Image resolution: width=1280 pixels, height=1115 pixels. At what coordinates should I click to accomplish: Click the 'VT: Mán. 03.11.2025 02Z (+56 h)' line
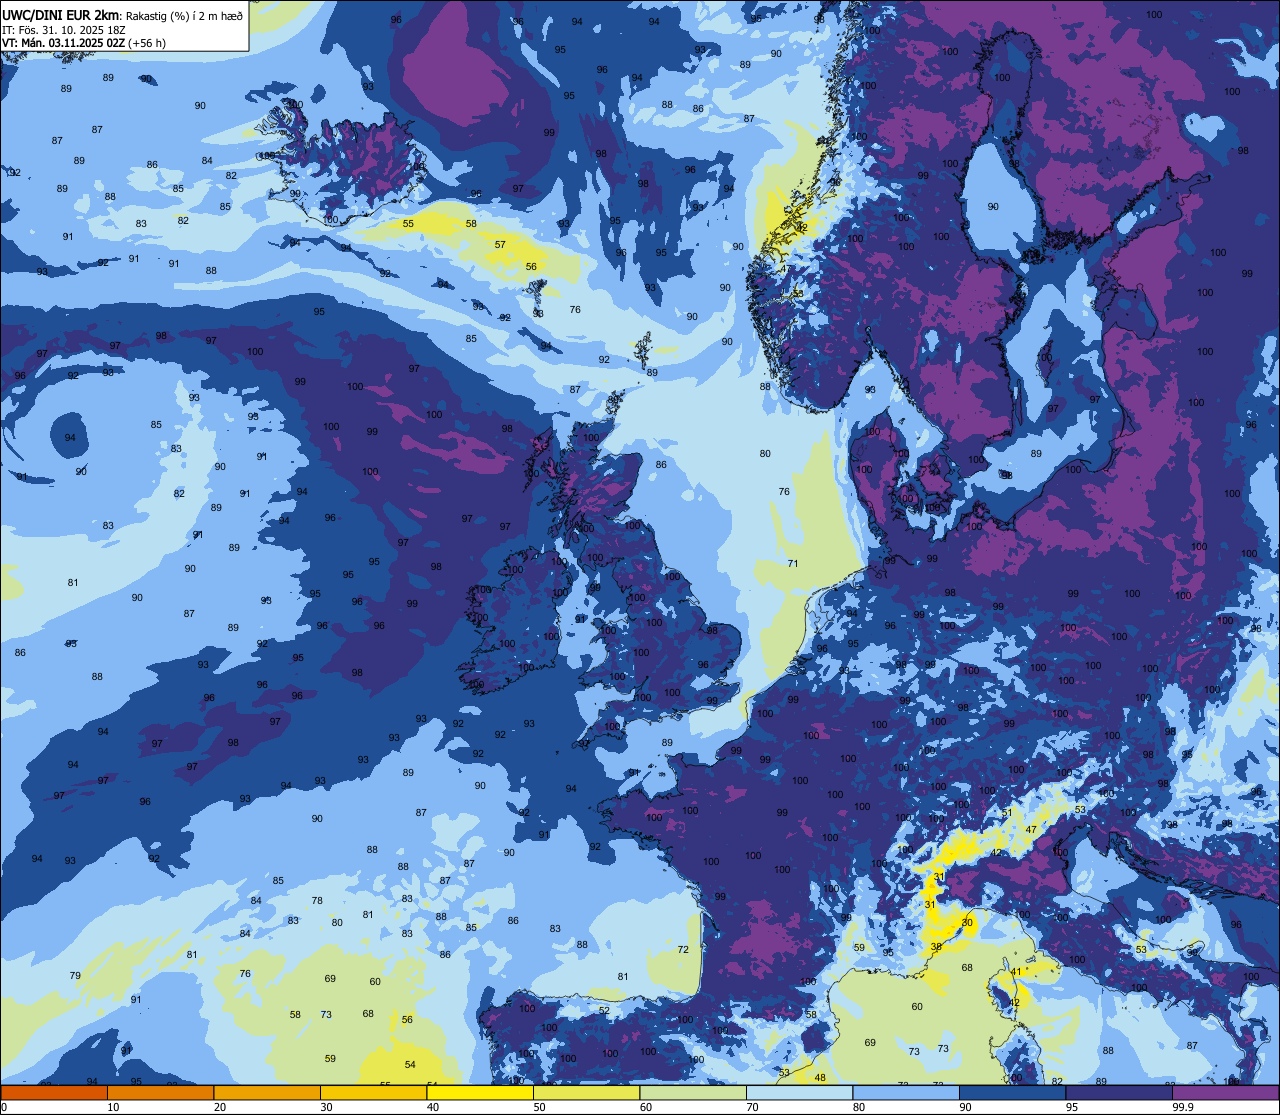tap(84, 43)
